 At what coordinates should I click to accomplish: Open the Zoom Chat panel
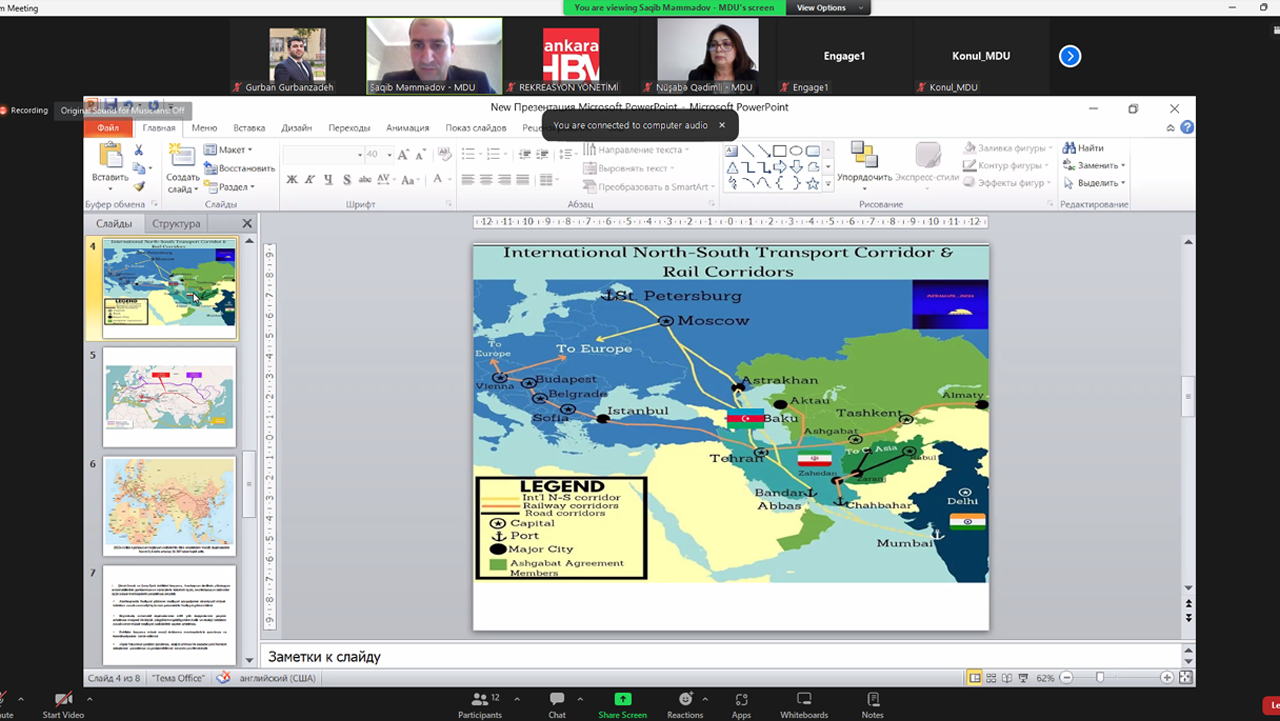coord(557,699)
